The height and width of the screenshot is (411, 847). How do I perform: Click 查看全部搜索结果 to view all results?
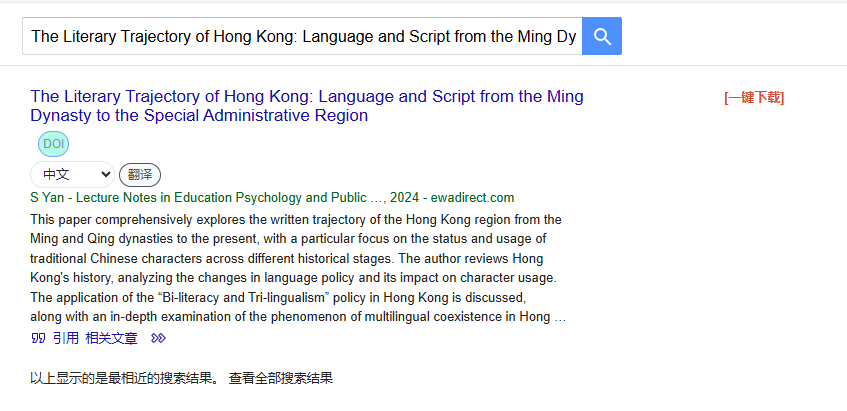281,379
